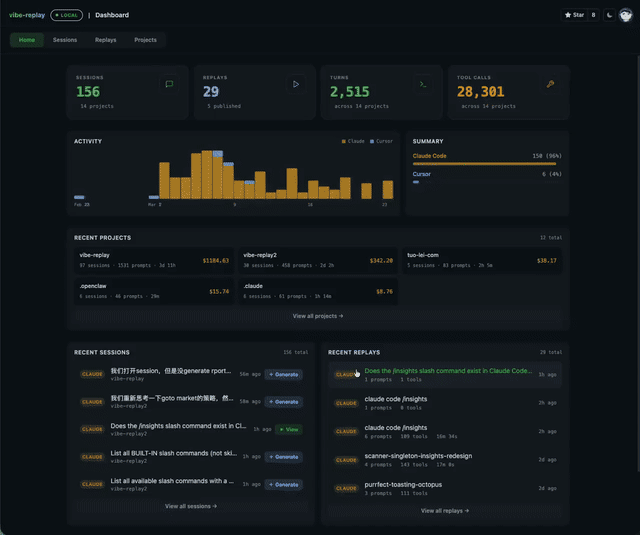Click View all projects link

pyautogui.click(x=318, y=316)
